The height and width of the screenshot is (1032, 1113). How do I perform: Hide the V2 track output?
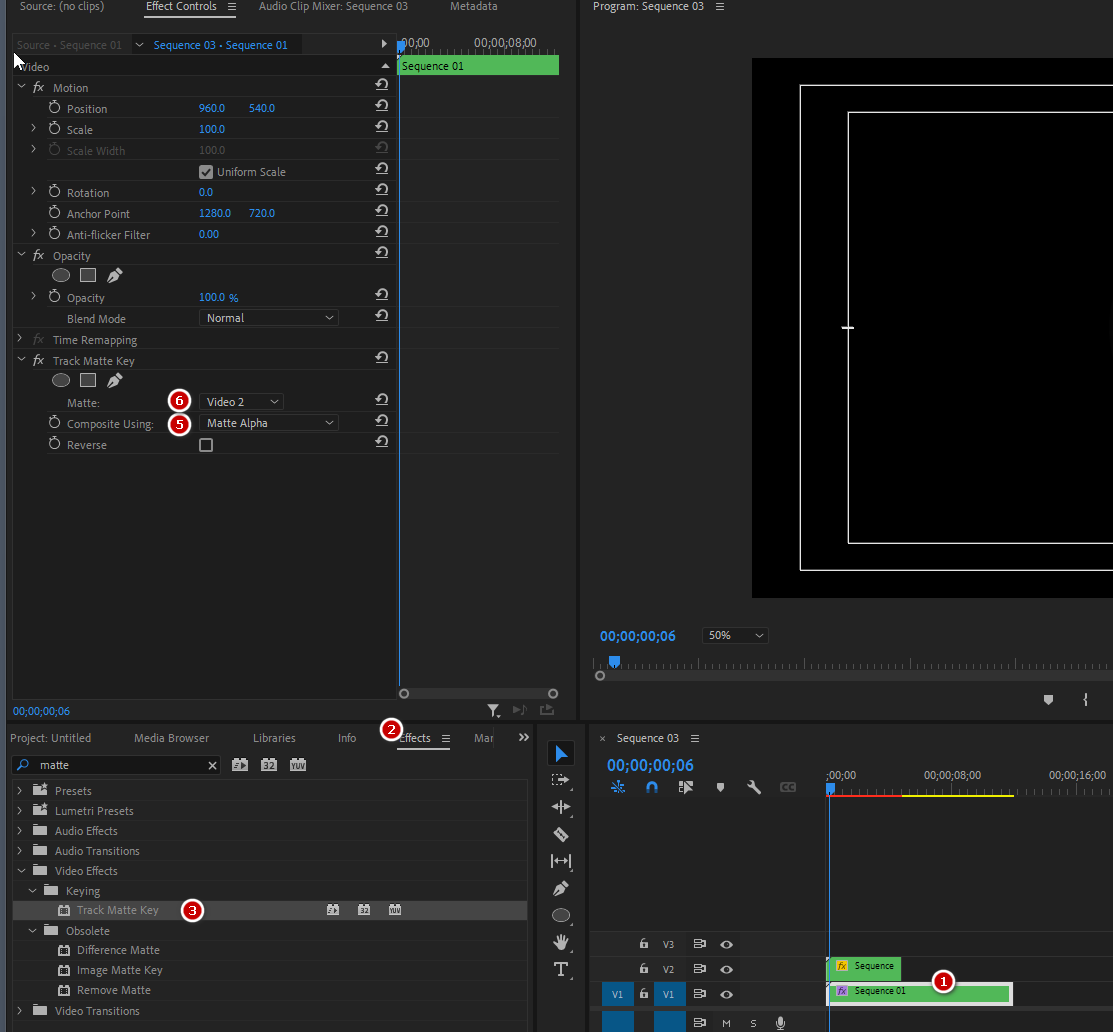(727, 969)
